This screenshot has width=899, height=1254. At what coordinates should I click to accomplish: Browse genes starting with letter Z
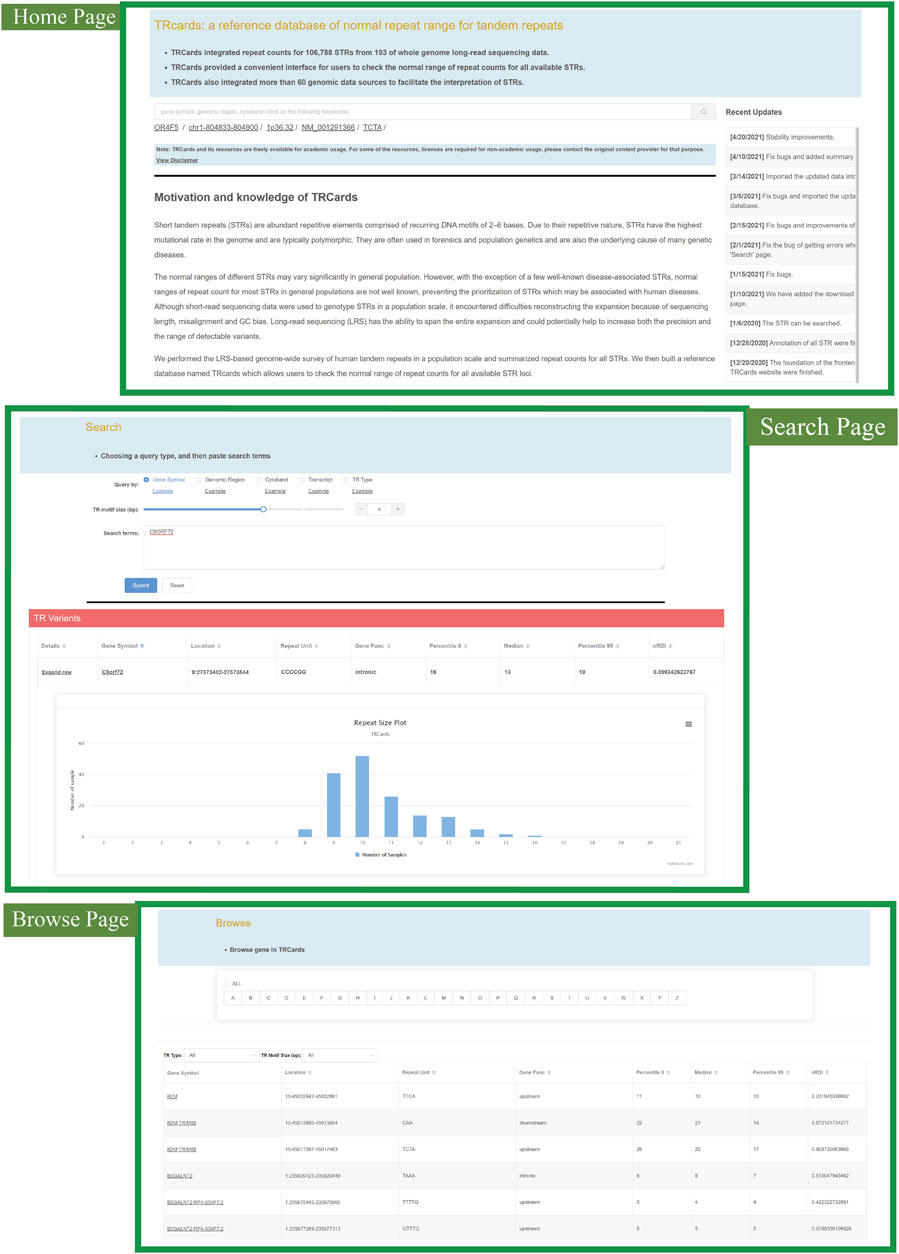pos(678,998)
